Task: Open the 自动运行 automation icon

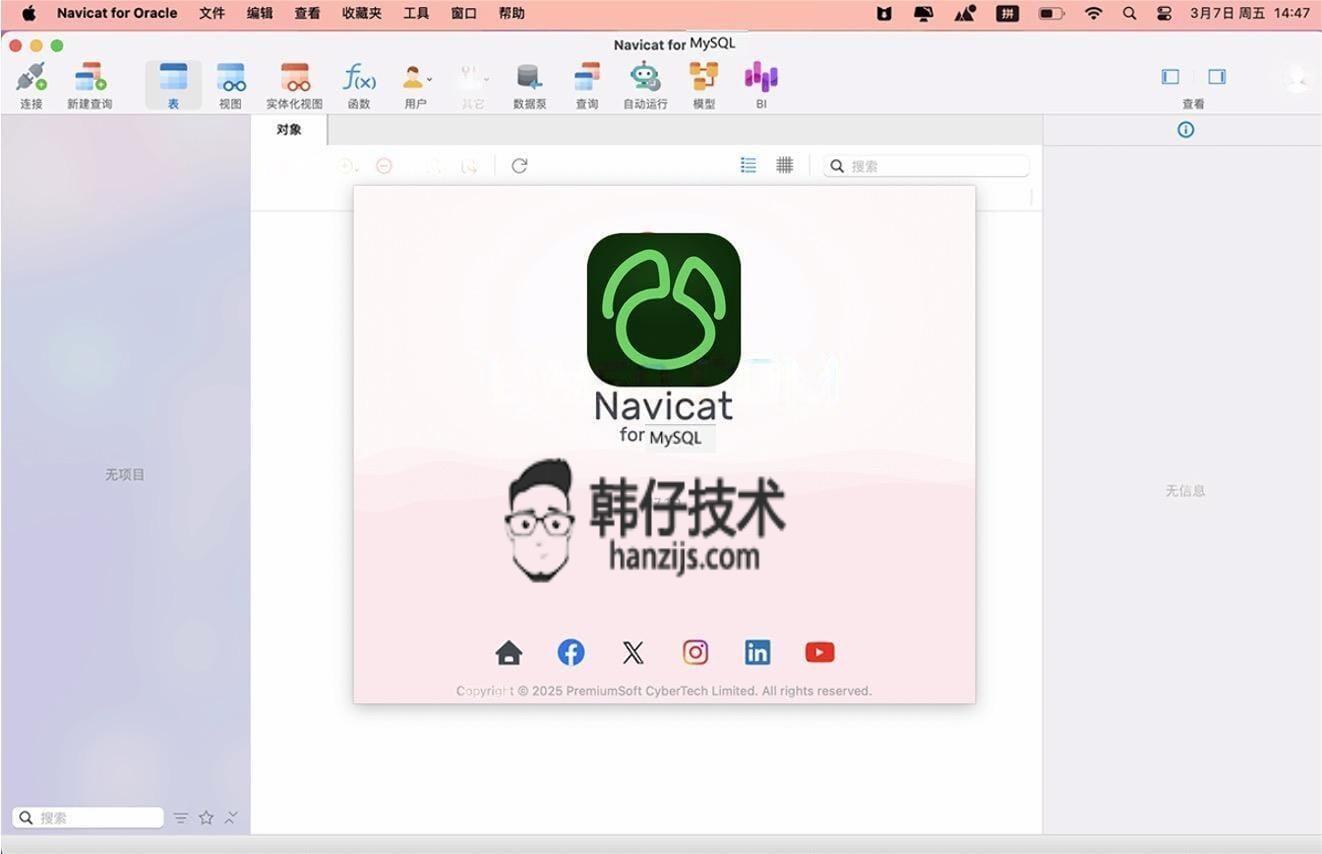Action: pos(645,85)
